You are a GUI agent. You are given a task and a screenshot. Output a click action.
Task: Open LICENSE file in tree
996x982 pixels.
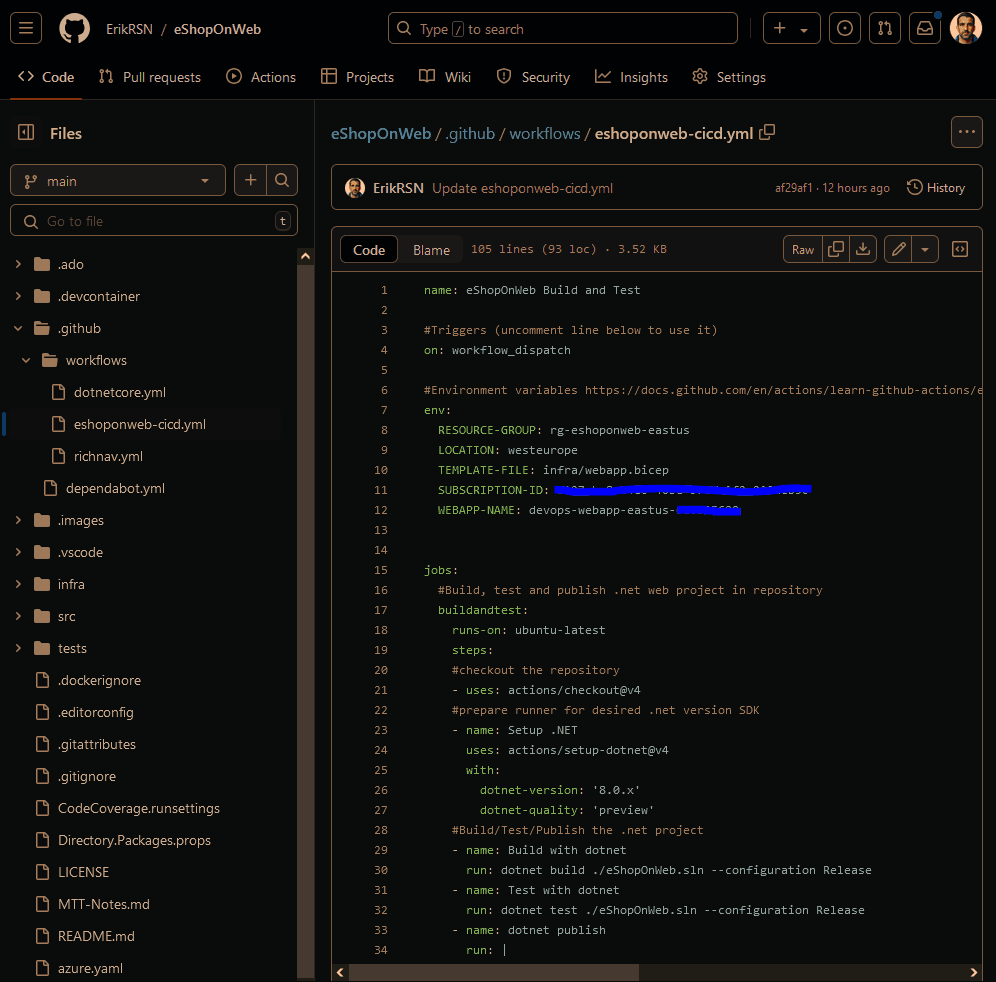[83, 872]
